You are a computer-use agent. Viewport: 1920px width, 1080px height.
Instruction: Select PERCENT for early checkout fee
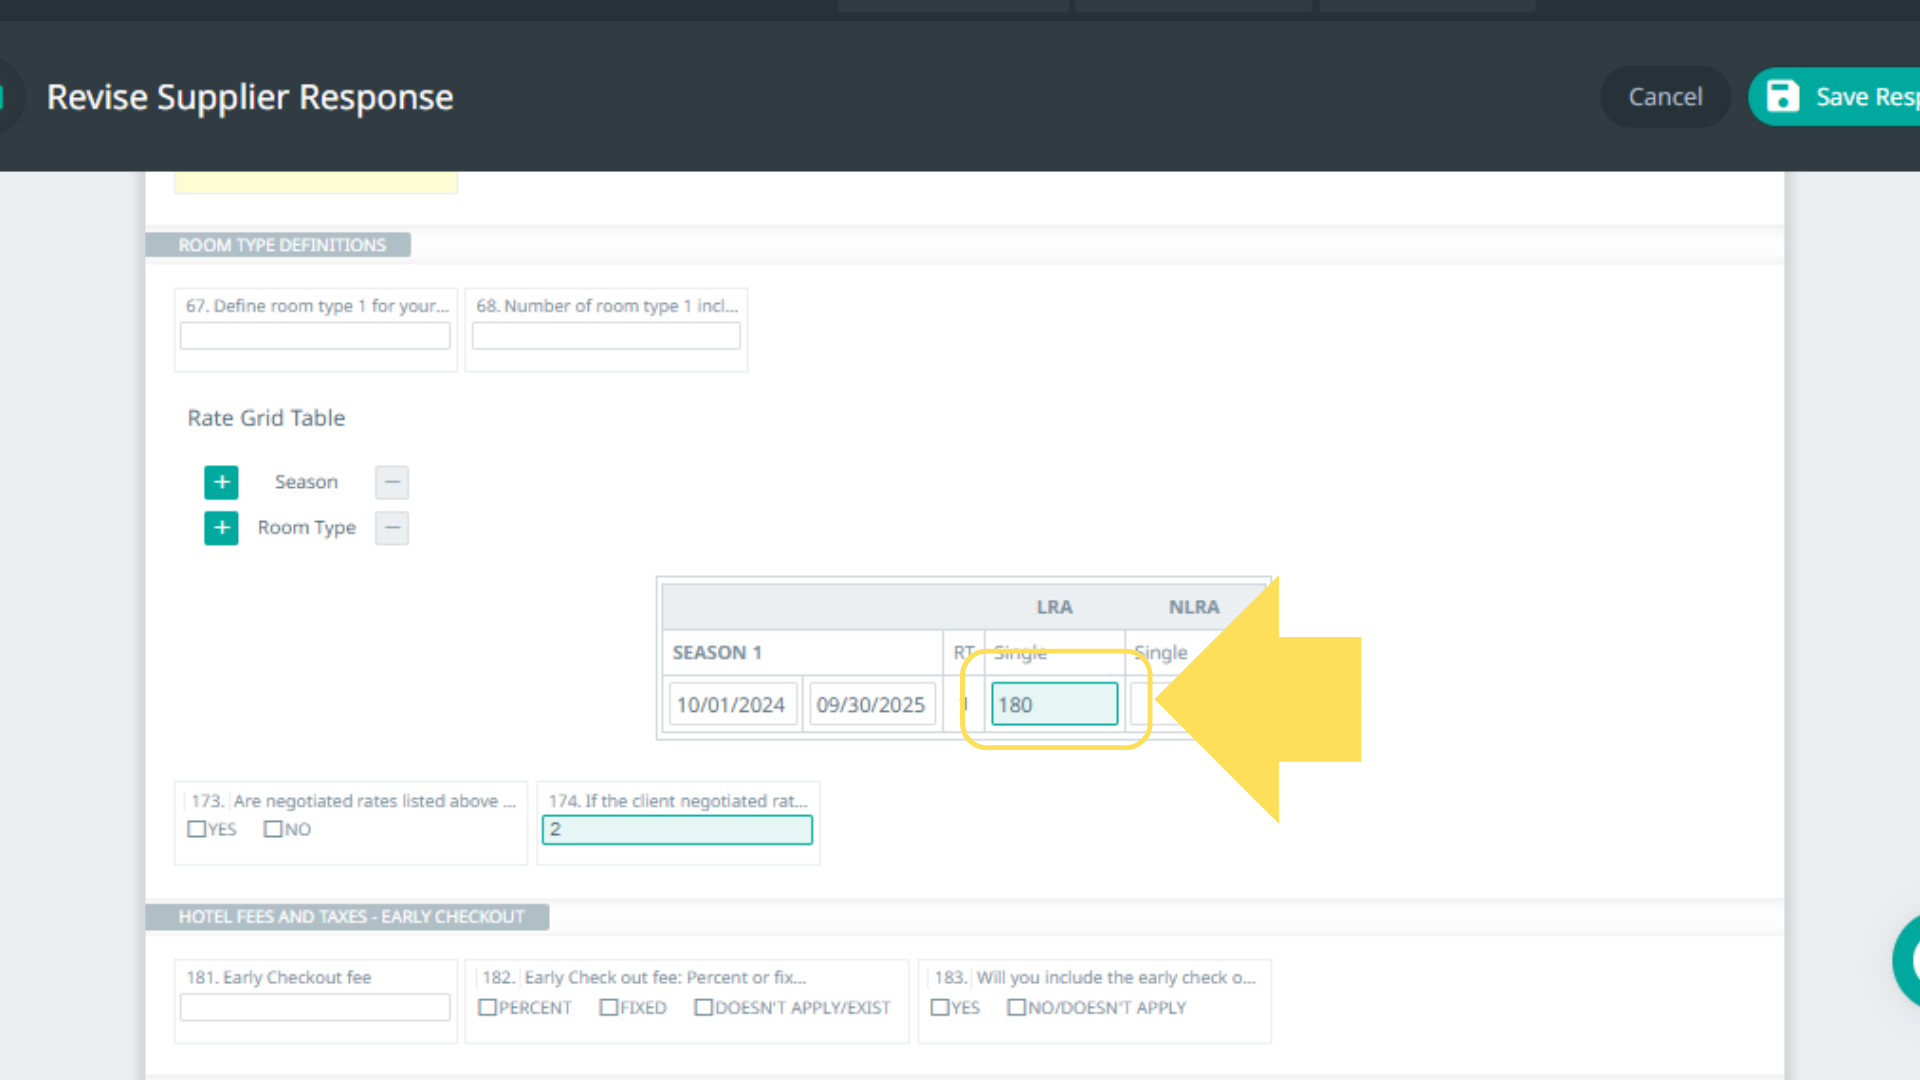(488, 1007)
